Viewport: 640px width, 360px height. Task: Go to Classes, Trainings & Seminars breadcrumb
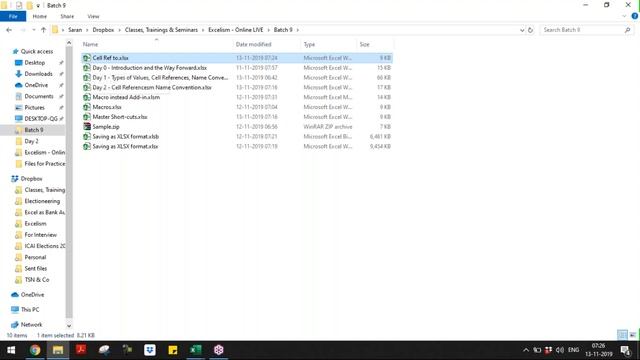point(161,30)
